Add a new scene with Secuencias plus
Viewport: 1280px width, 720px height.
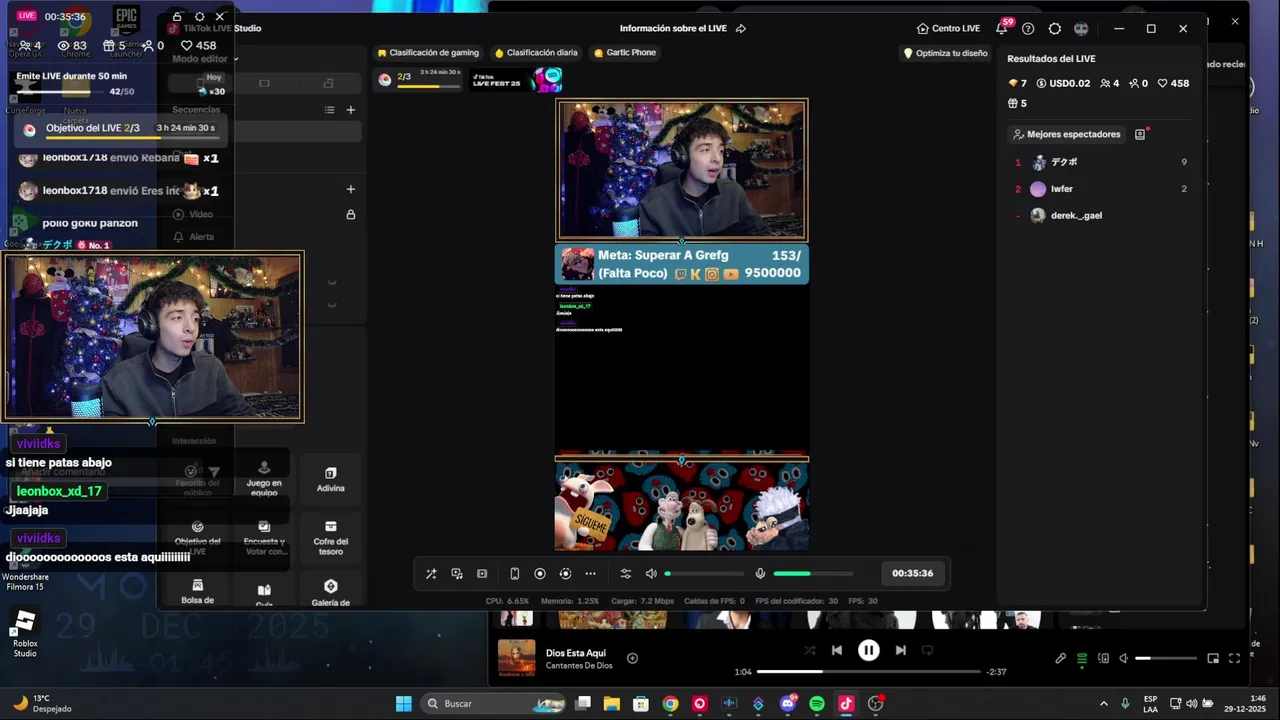pos(351,110)
